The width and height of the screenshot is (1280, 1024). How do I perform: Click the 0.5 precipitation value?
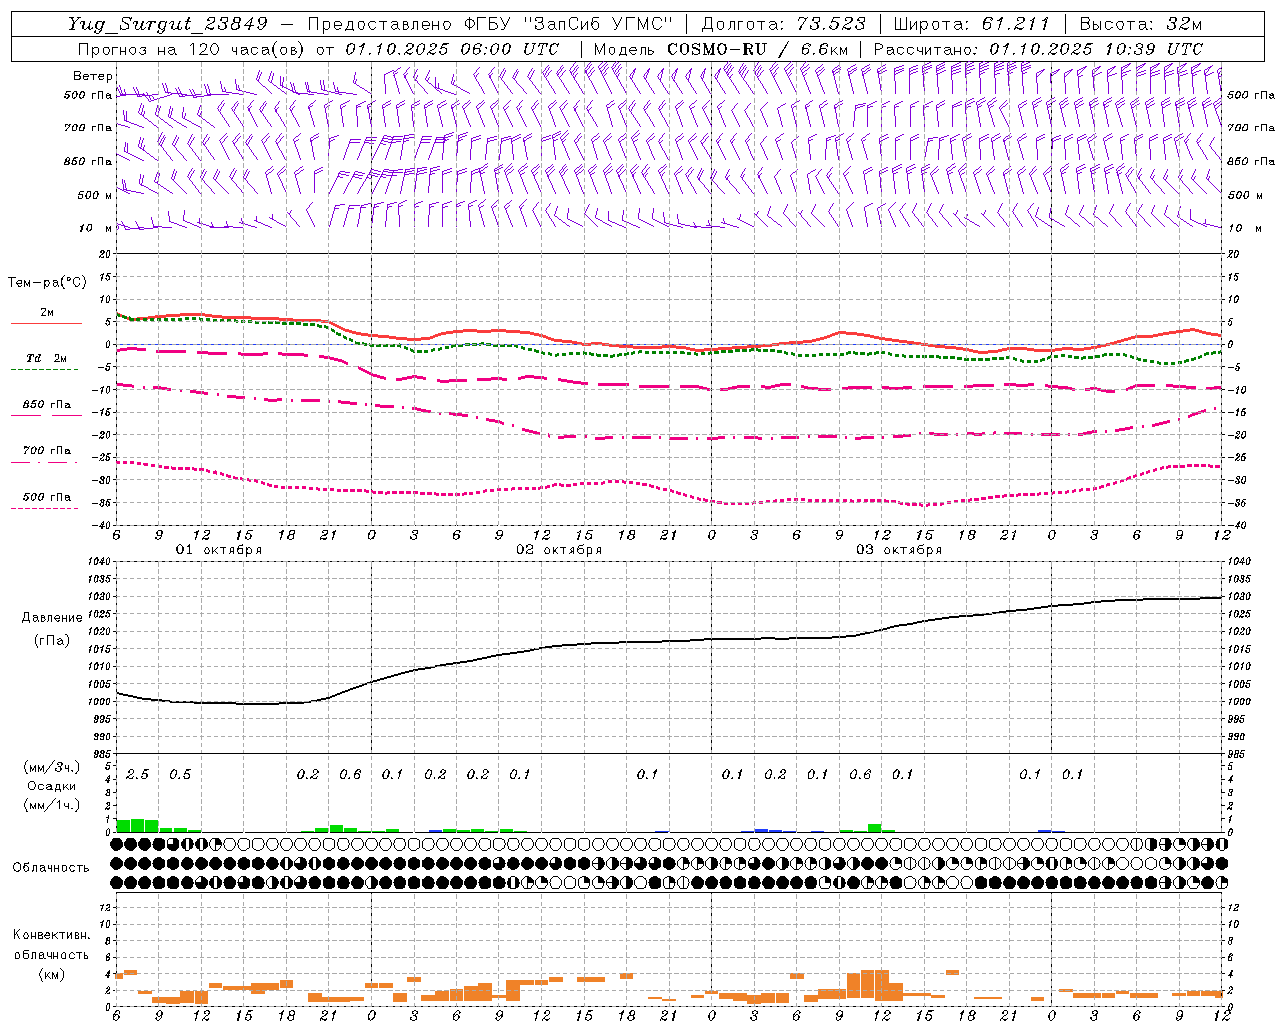click(x=180, y=774)
